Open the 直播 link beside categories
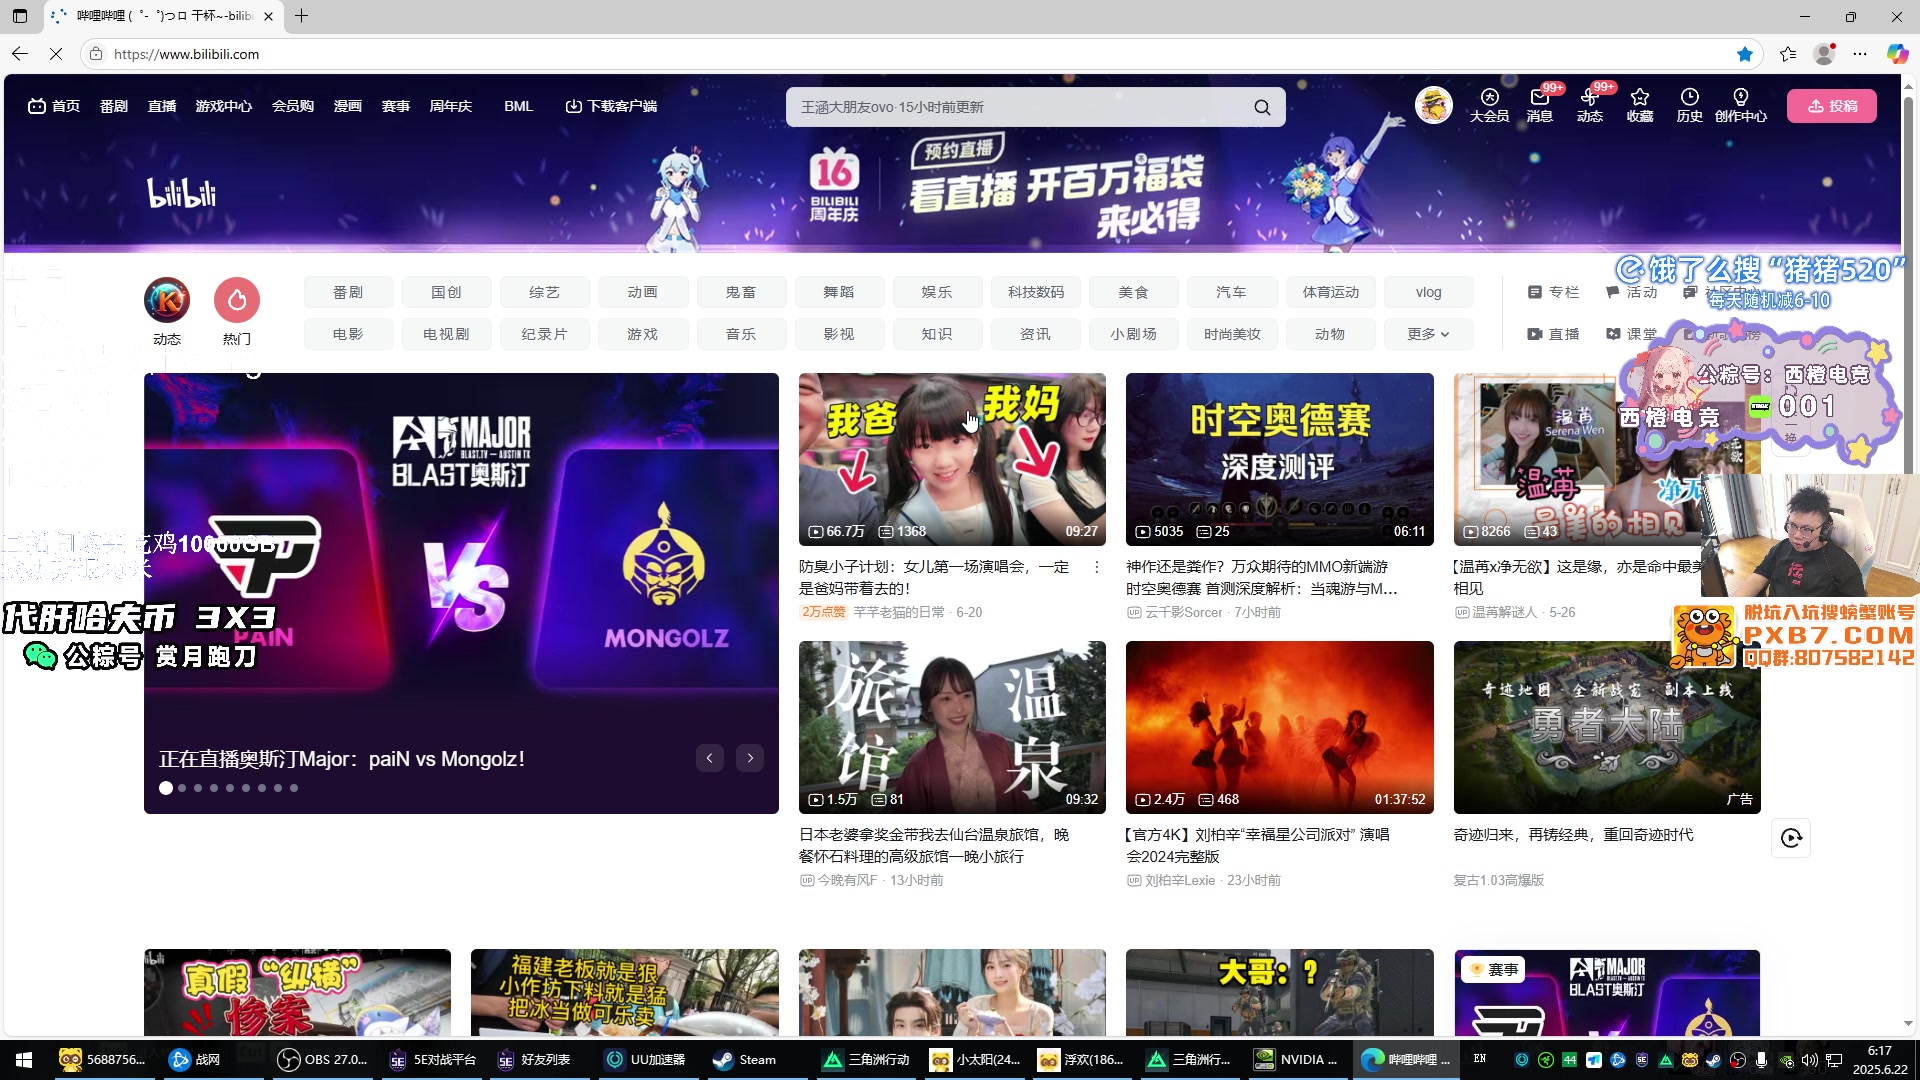 1553,334
